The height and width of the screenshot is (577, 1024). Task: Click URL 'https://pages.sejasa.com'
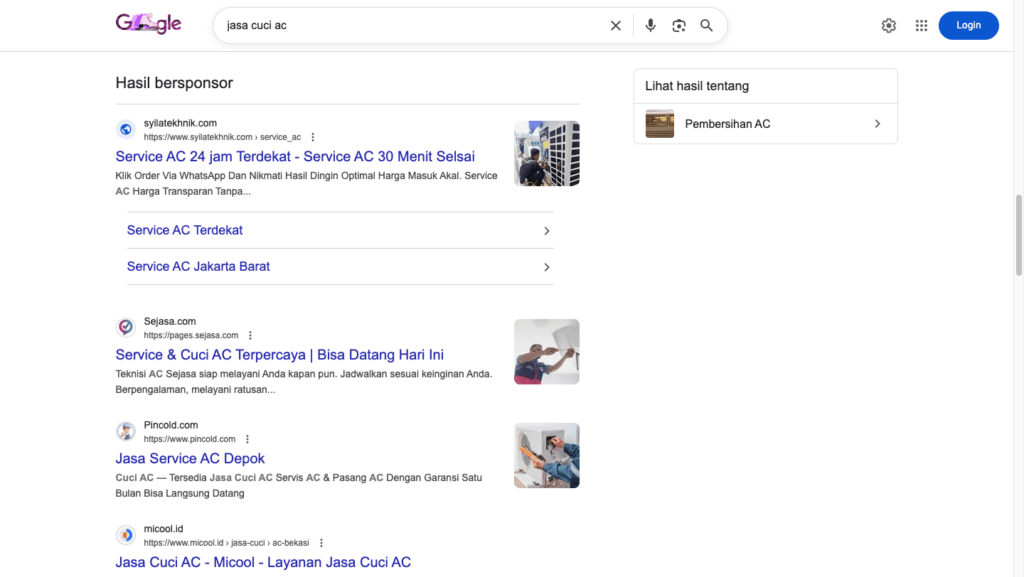[x=191, y=335]
